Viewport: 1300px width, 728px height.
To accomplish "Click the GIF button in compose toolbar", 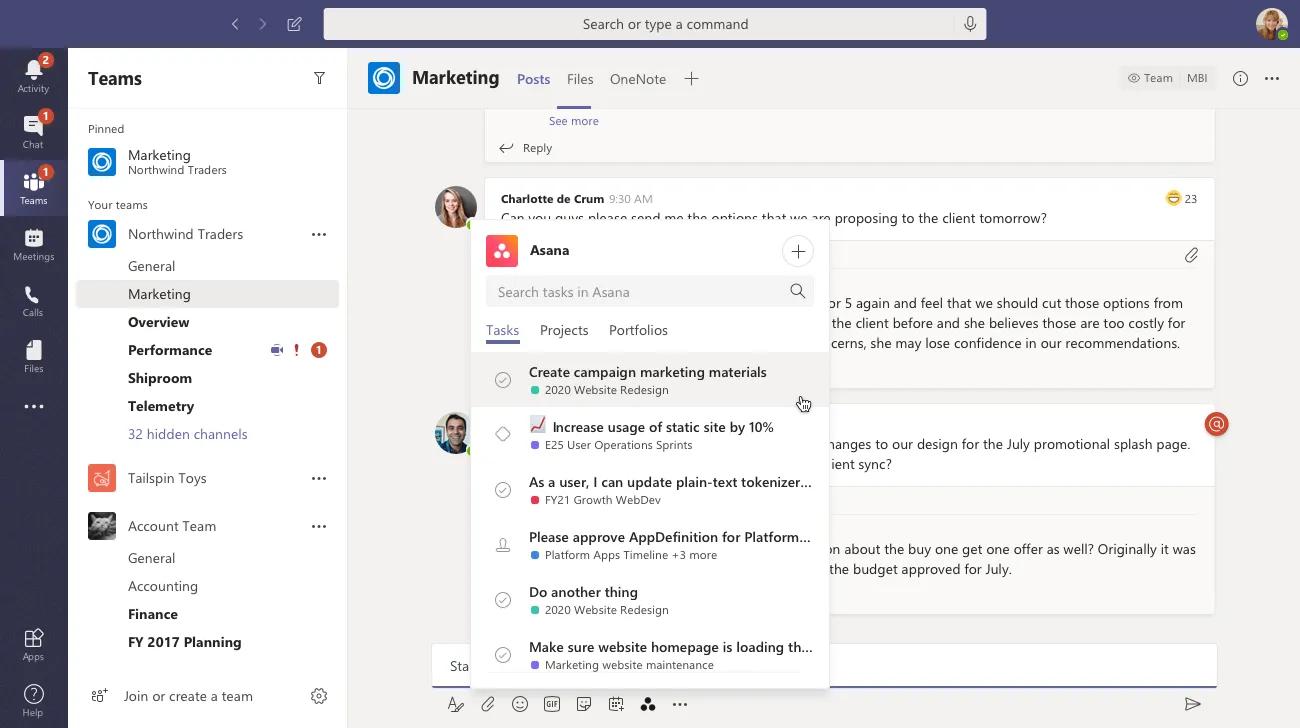I will [x=552, y=704].
